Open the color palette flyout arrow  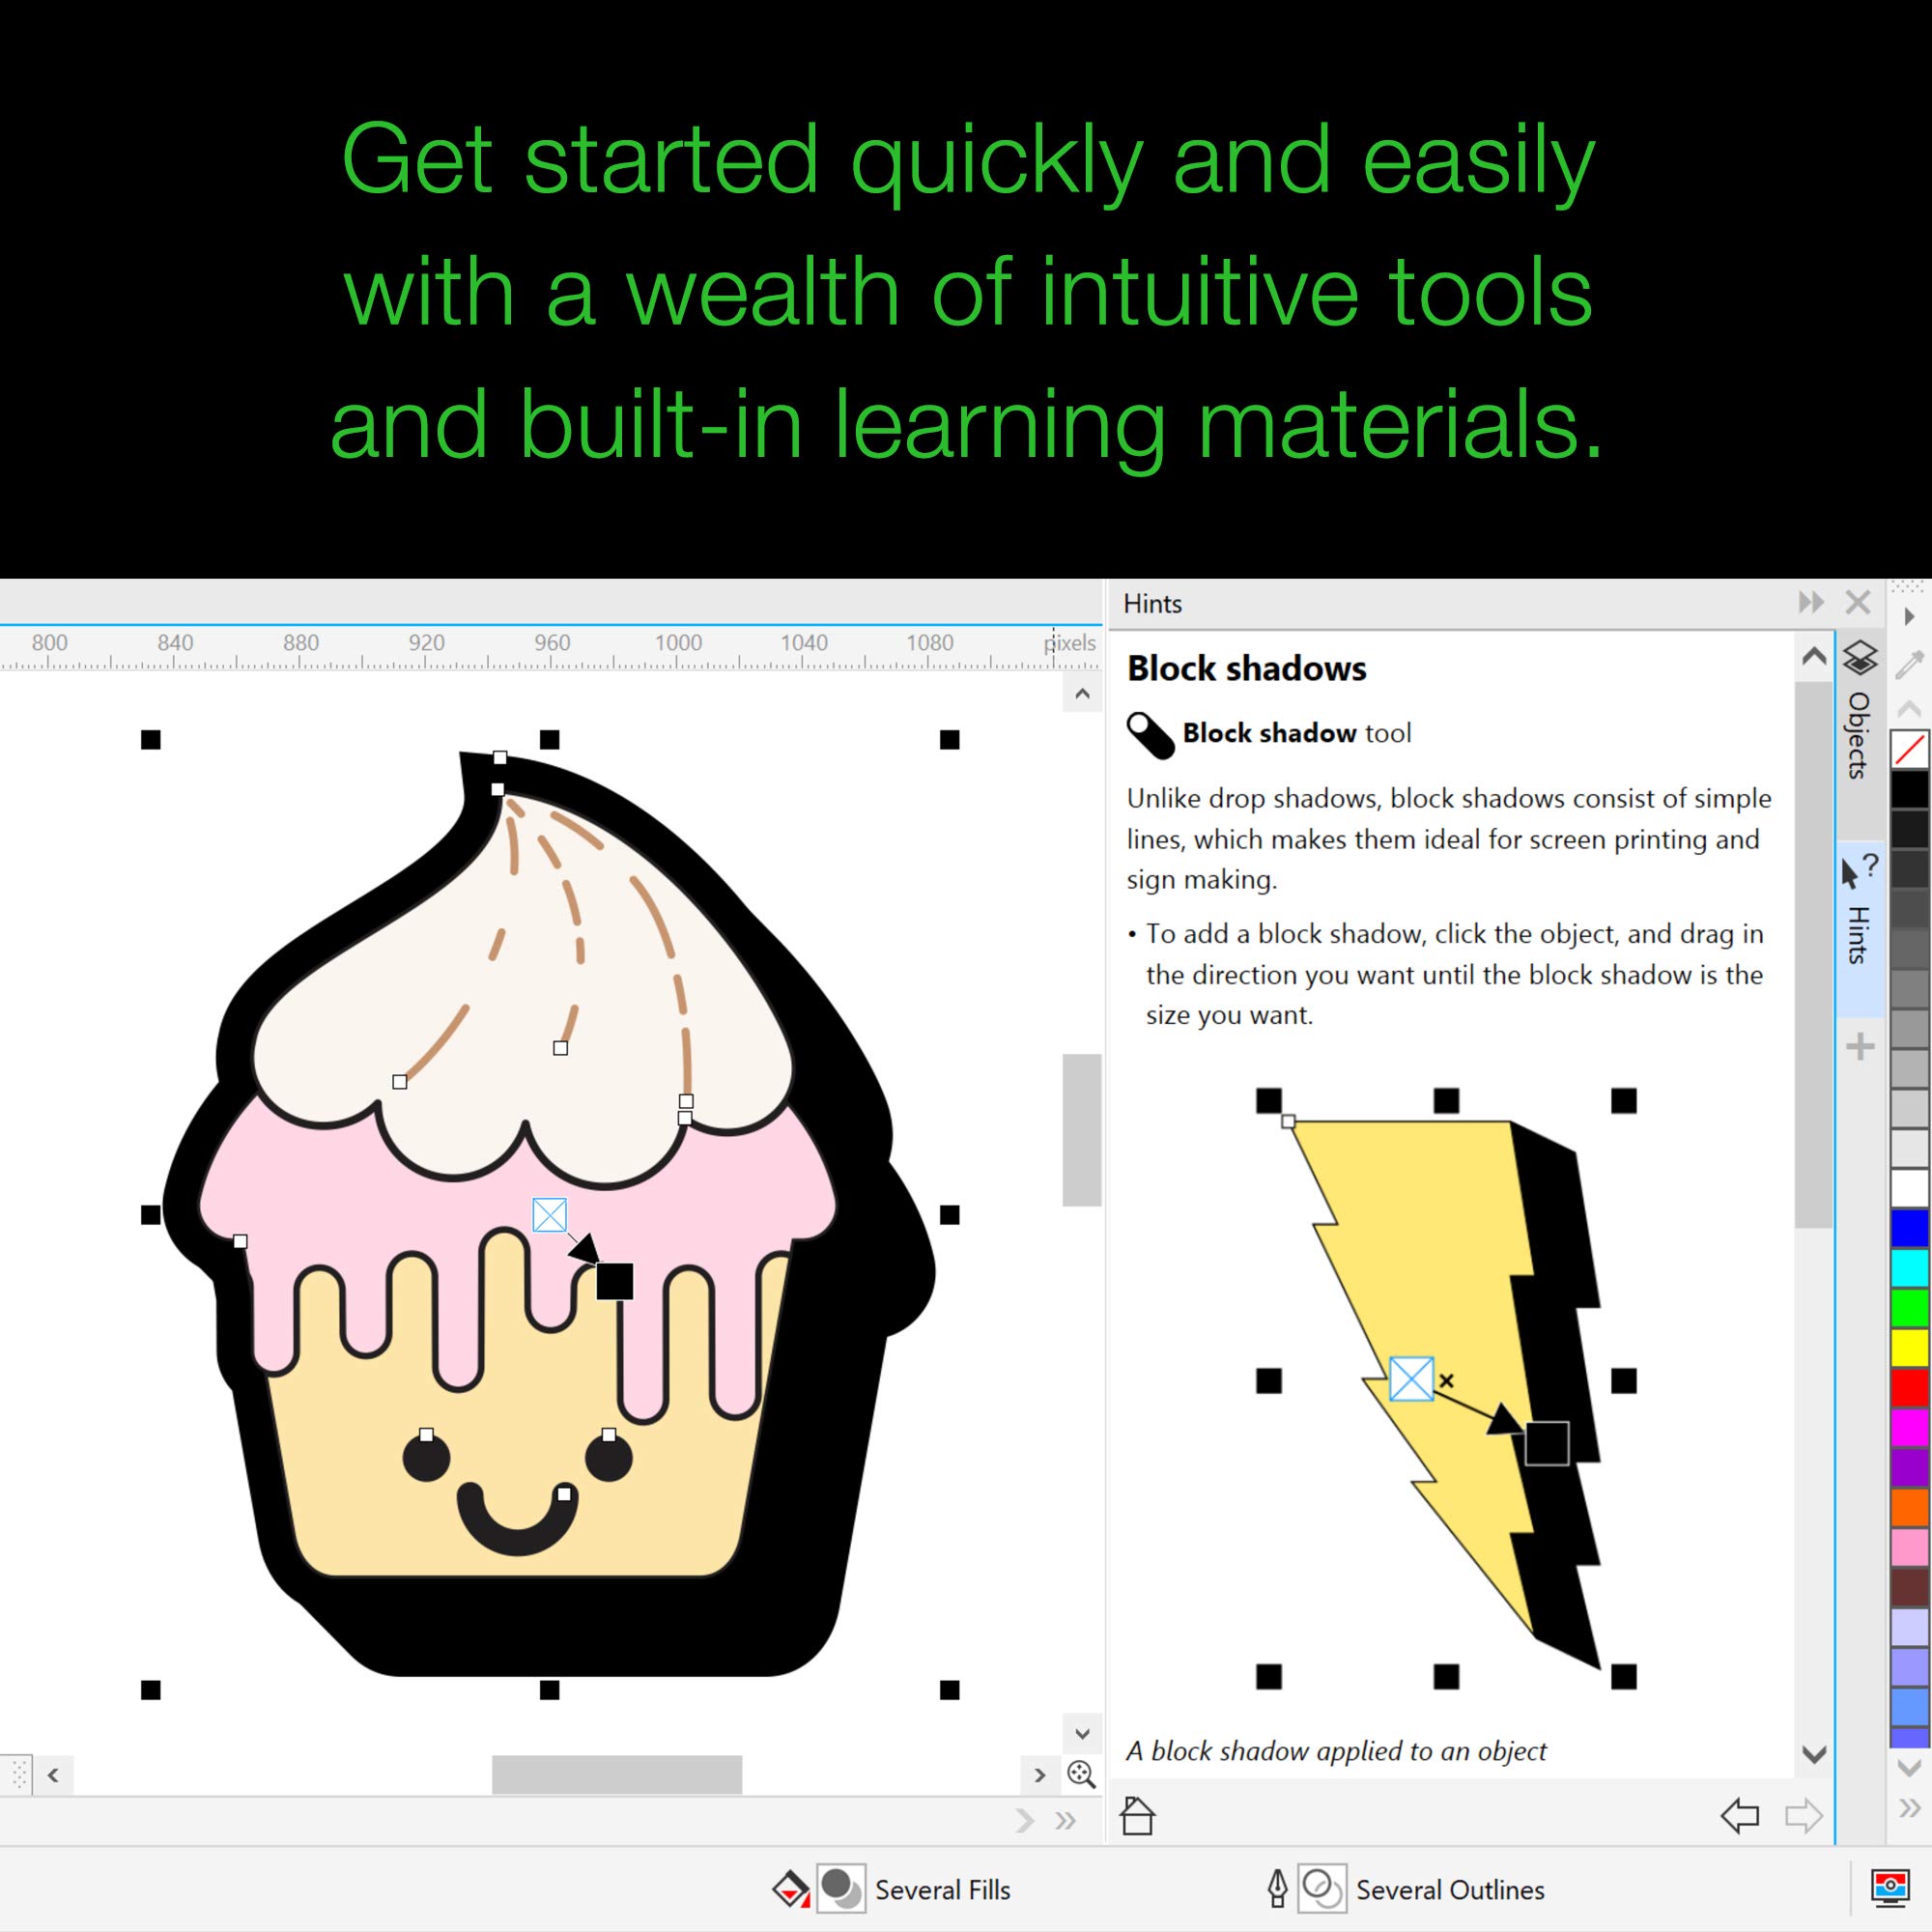pos(1909,617)
